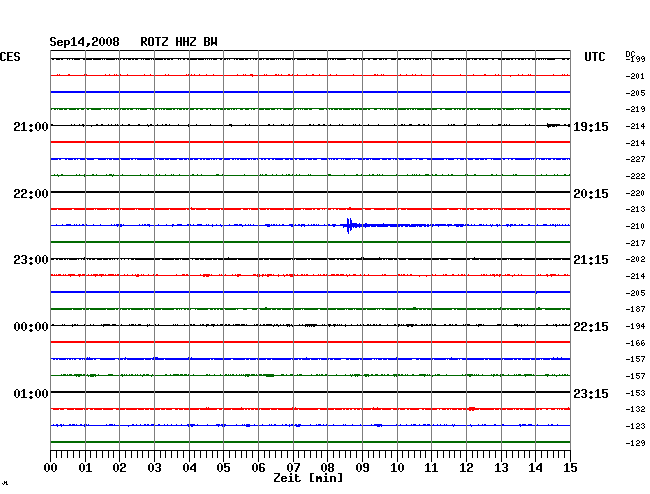This screenshot has width=650, height=494.
Task: Click minute tick label "05"
Action: [223, 468]
